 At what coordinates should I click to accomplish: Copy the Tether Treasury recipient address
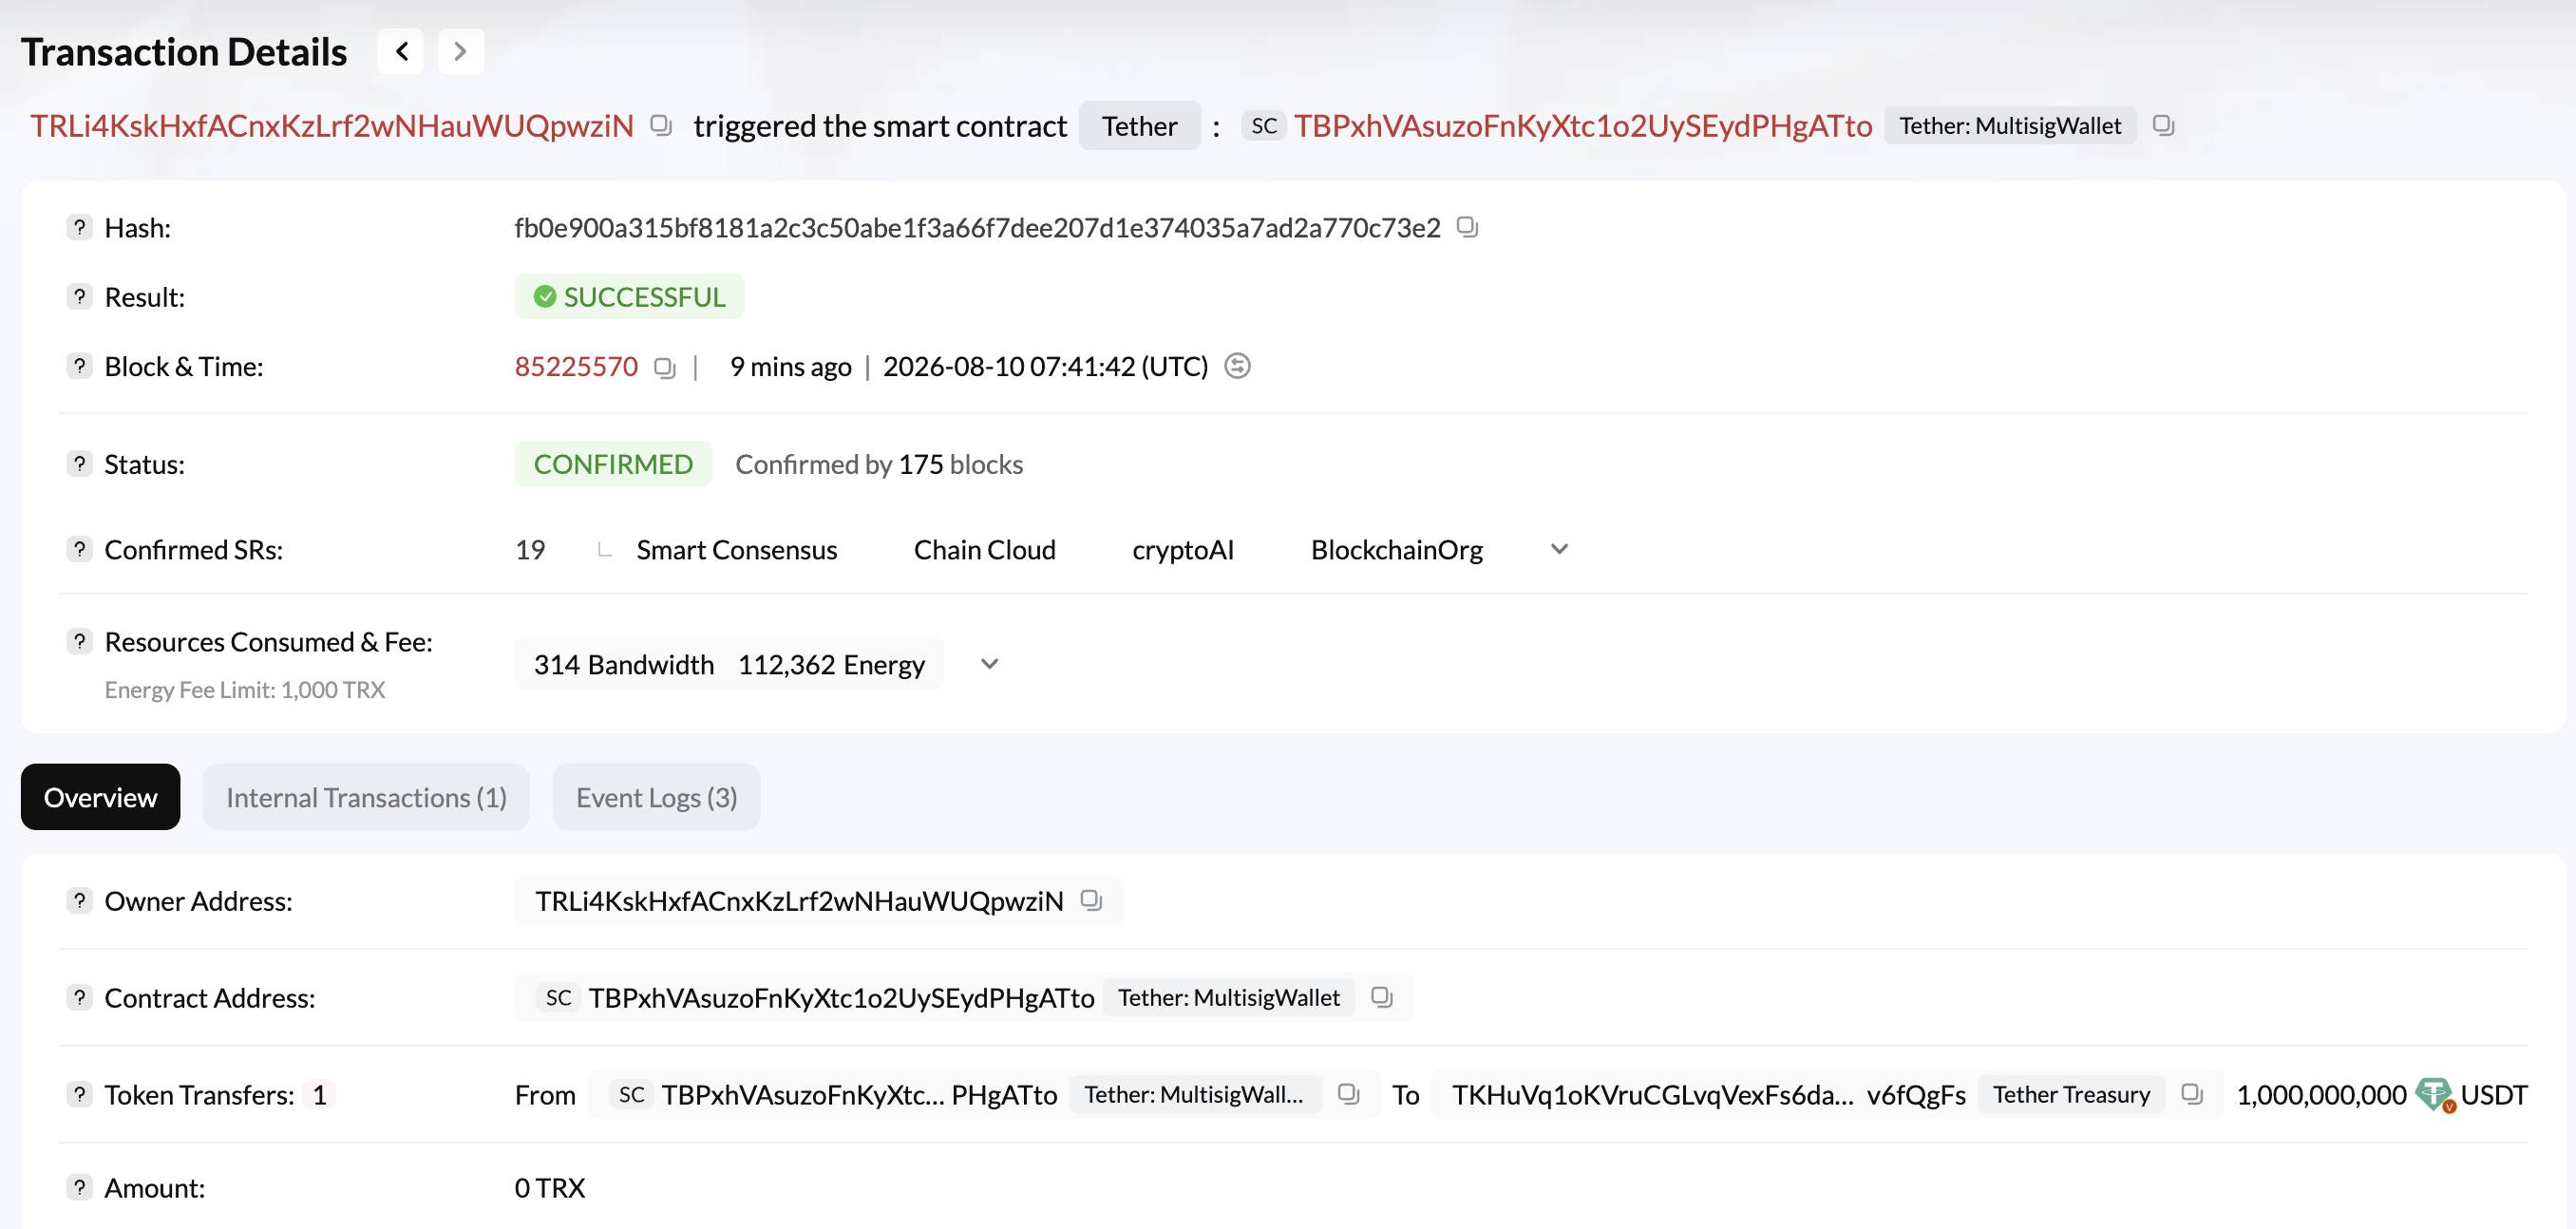click(2191, 1094)
